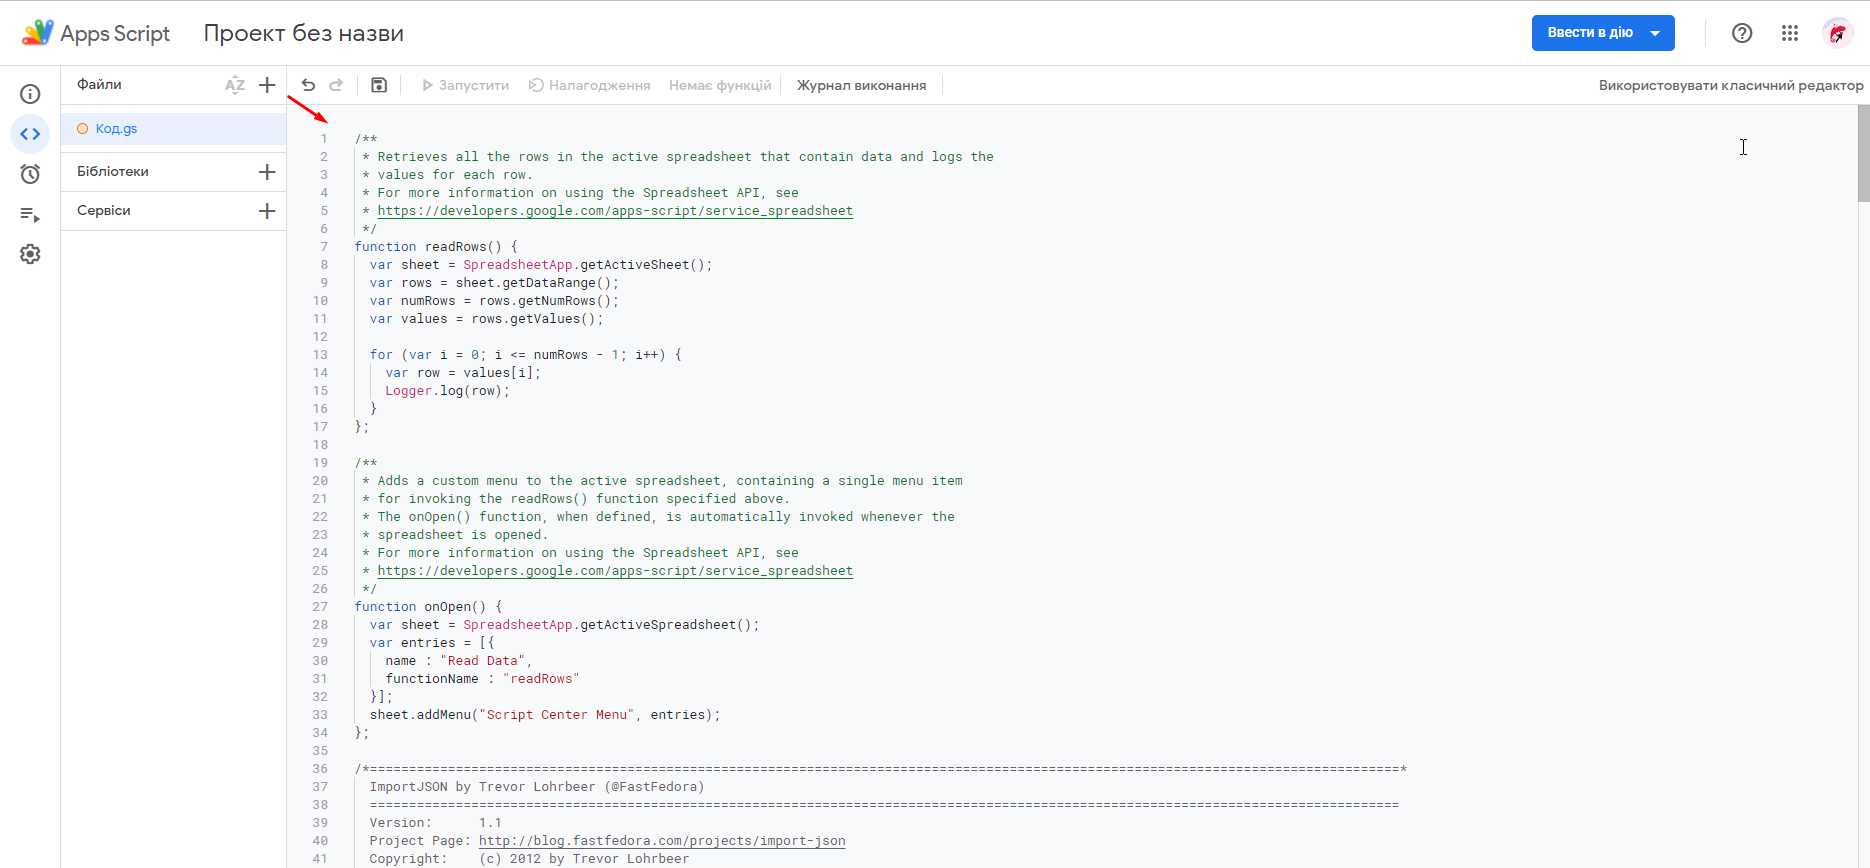Select the Editor code icon in sidebar

pyautogui.click(x=30, y=134)
